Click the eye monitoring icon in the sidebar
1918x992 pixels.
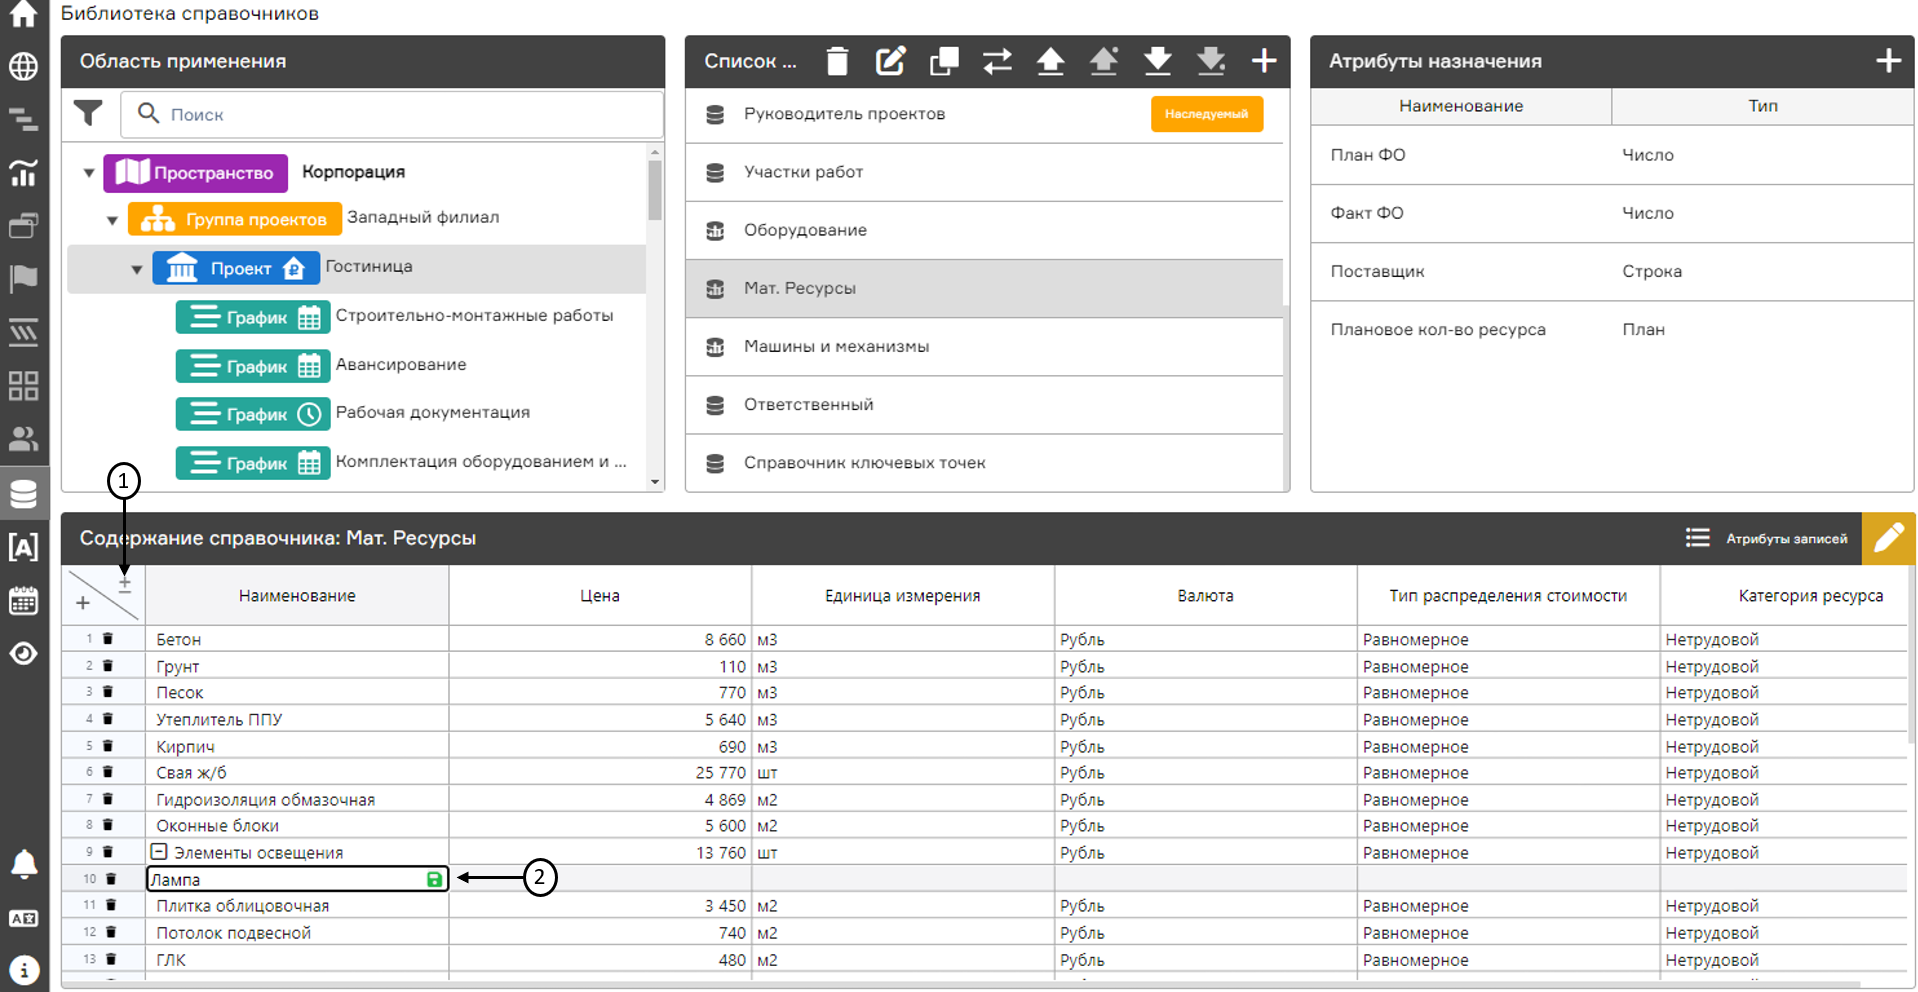point(23,653)
